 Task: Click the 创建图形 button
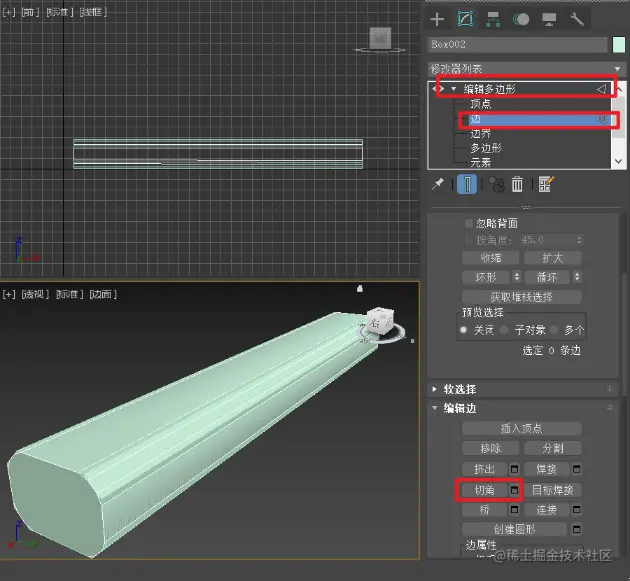pyautogui.click(x=515, y=529)
